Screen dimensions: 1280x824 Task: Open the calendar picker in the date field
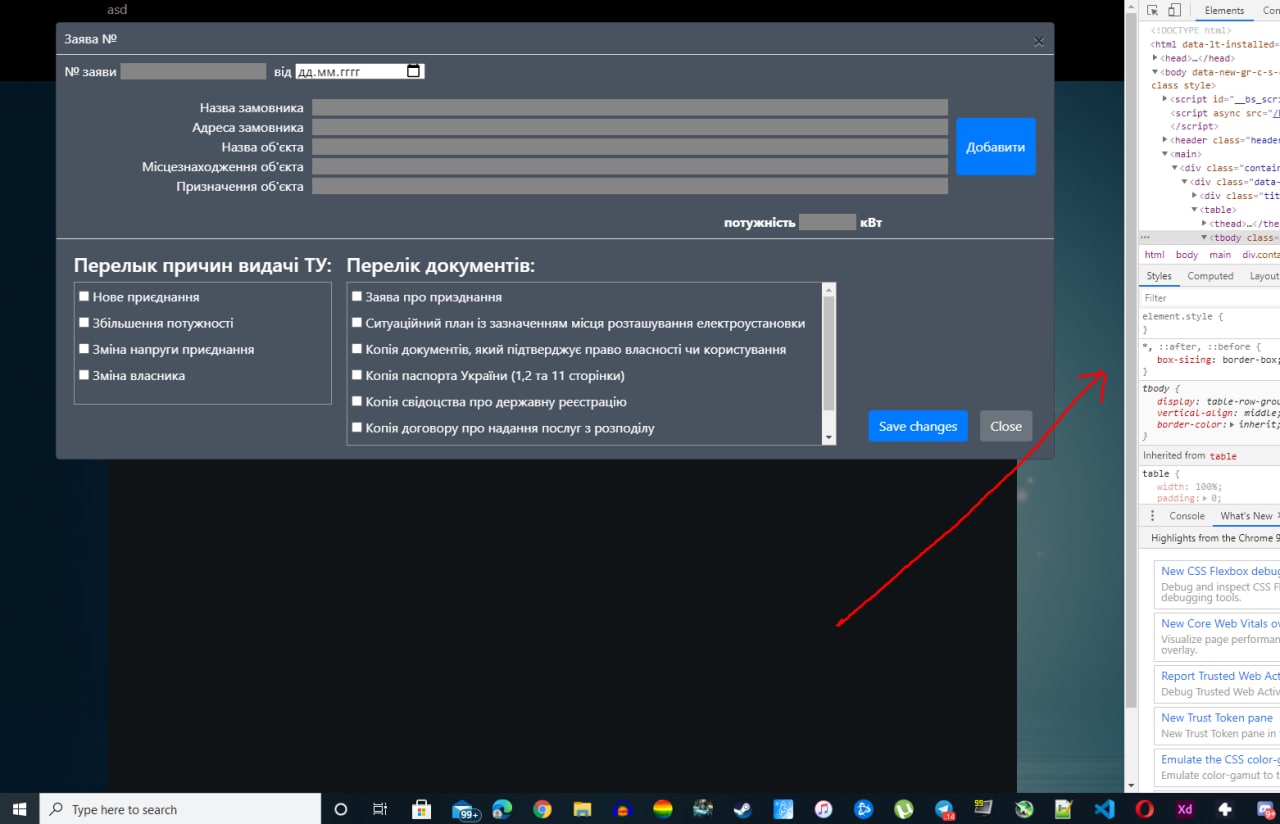point(414,71)
